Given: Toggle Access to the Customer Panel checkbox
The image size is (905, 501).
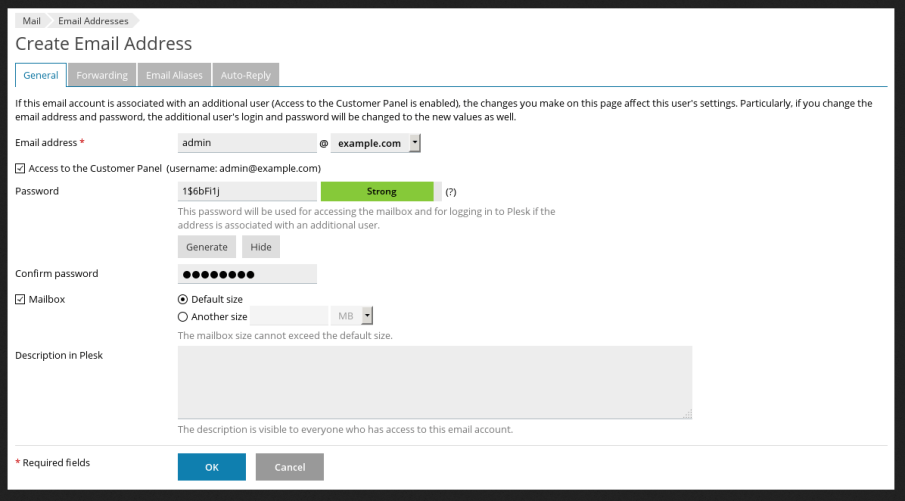Looking at the screenshot, I should click(x=21, y=168).
